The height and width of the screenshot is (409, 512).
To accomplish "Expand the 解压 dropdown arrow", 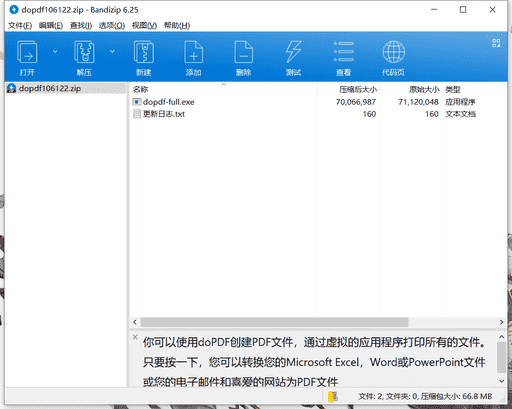I will 112,52.
